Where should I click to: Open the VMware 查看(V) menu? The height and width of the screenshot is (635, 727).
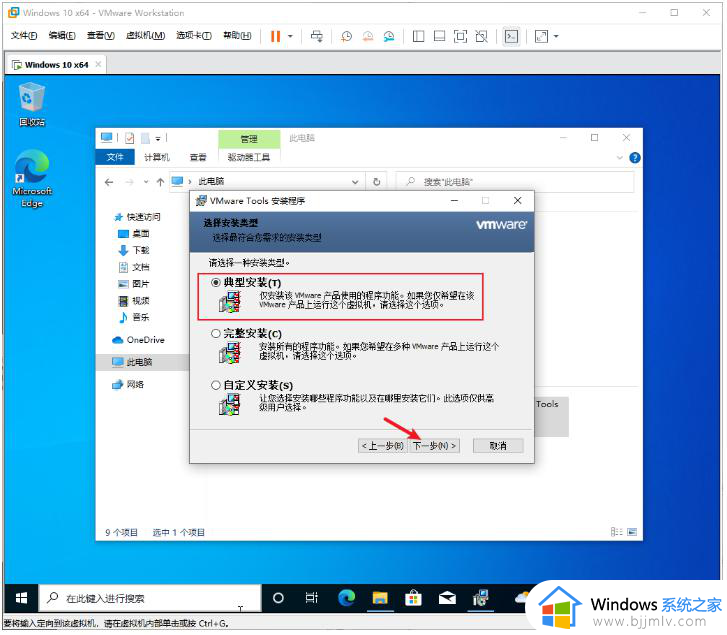pos(101,36)
